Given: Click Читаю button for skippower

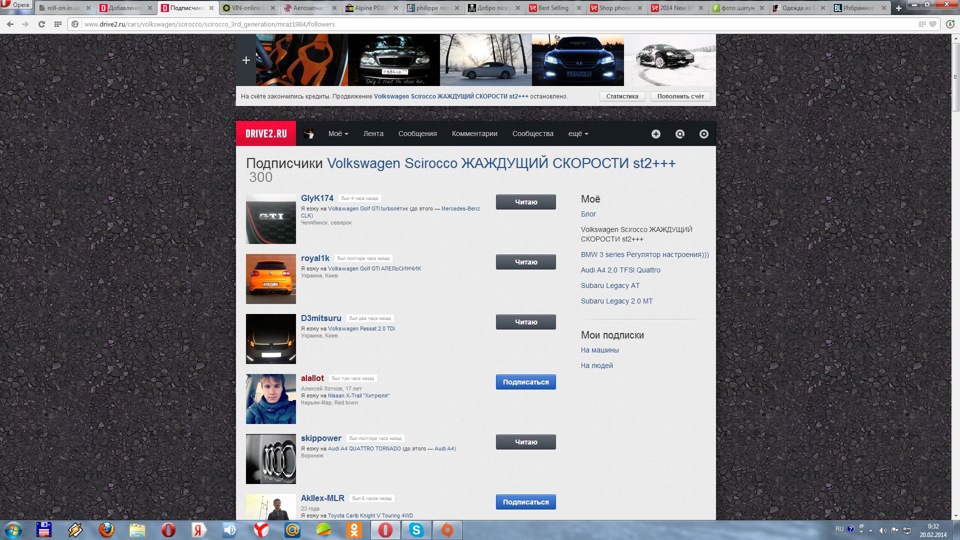Looking at the screenshot, I should coord(526,441).
